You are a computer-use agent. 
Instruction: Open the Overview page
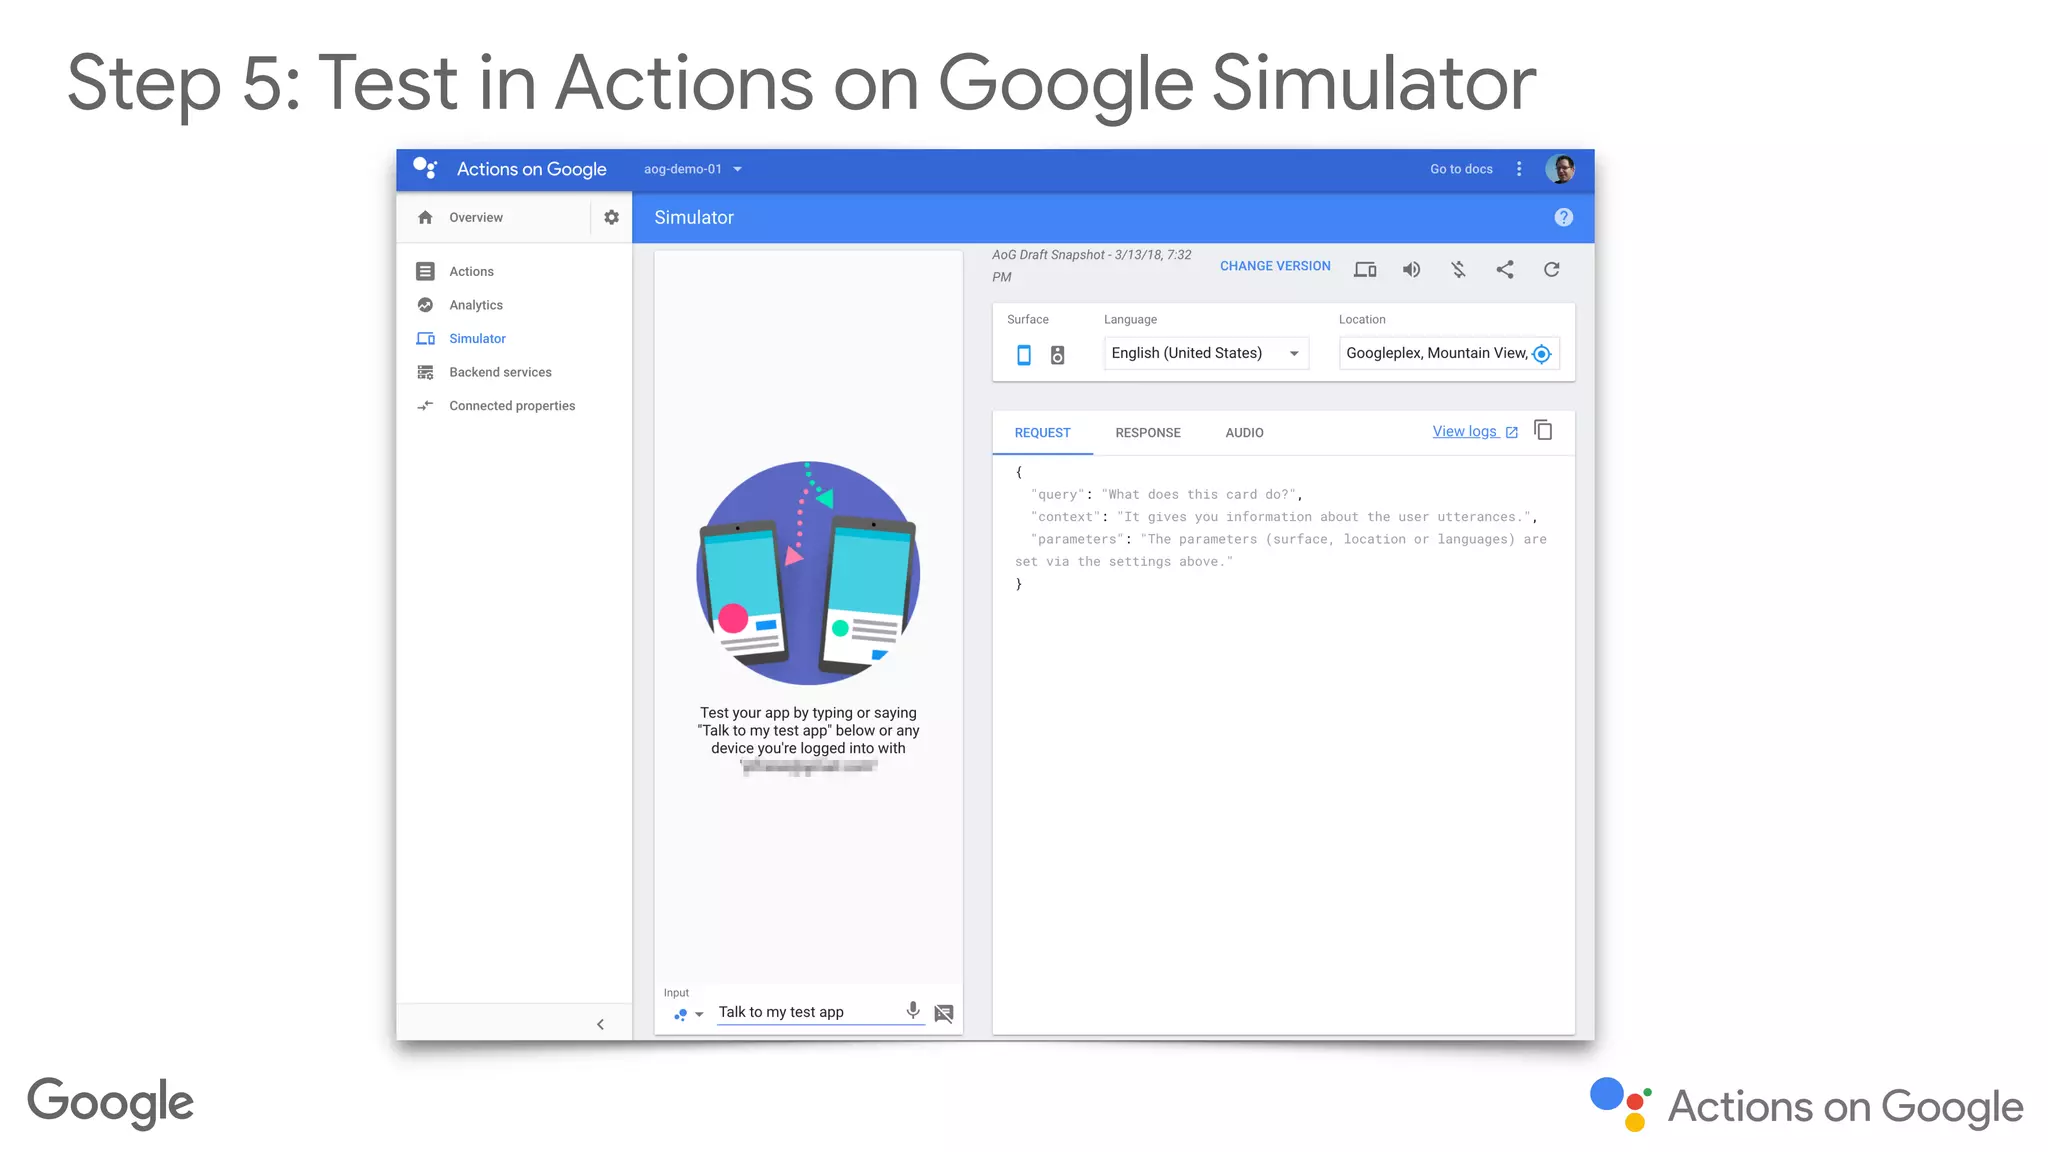(476, 217)
